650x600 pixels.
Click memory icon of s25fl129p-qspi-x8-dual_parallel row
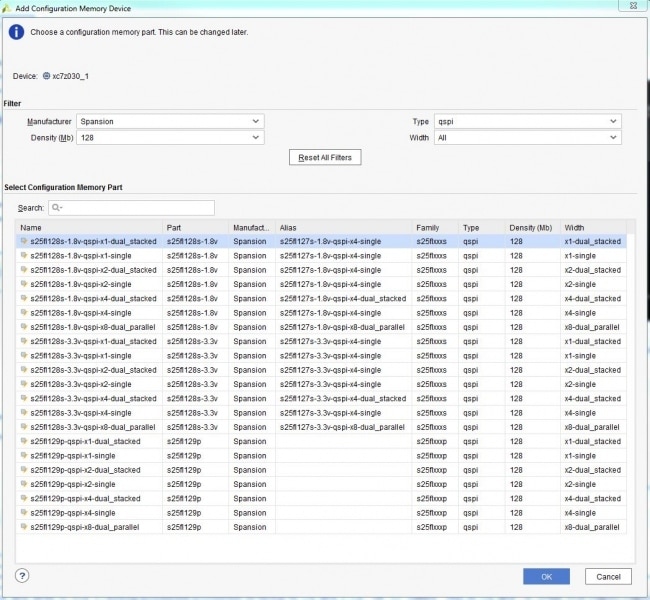coord(24,527)
